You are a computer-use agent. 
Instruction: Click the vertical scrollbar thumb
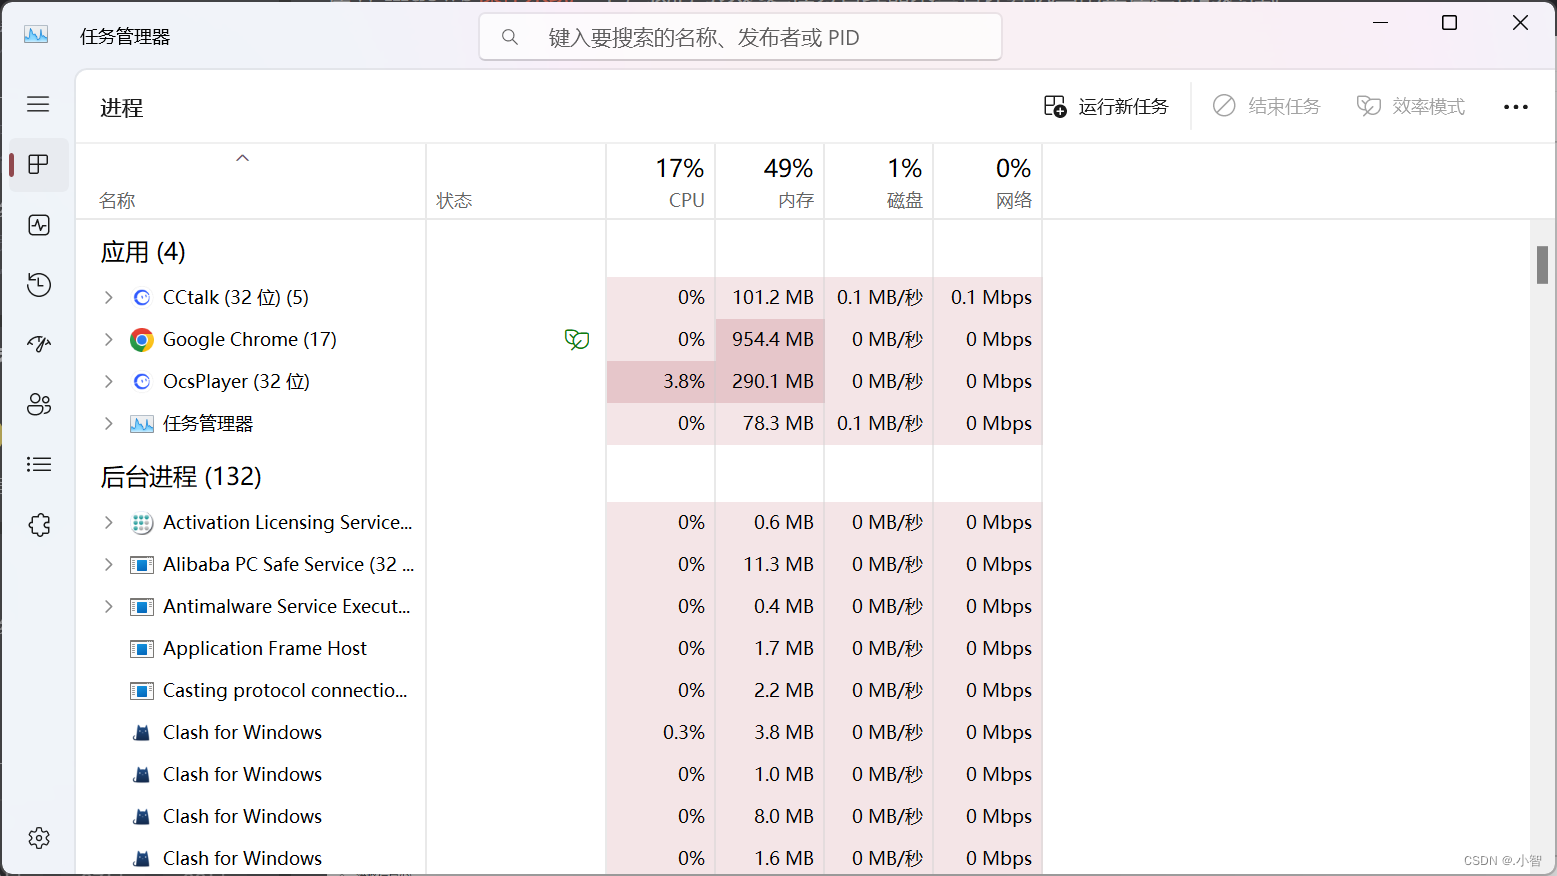coord(1542,265)
